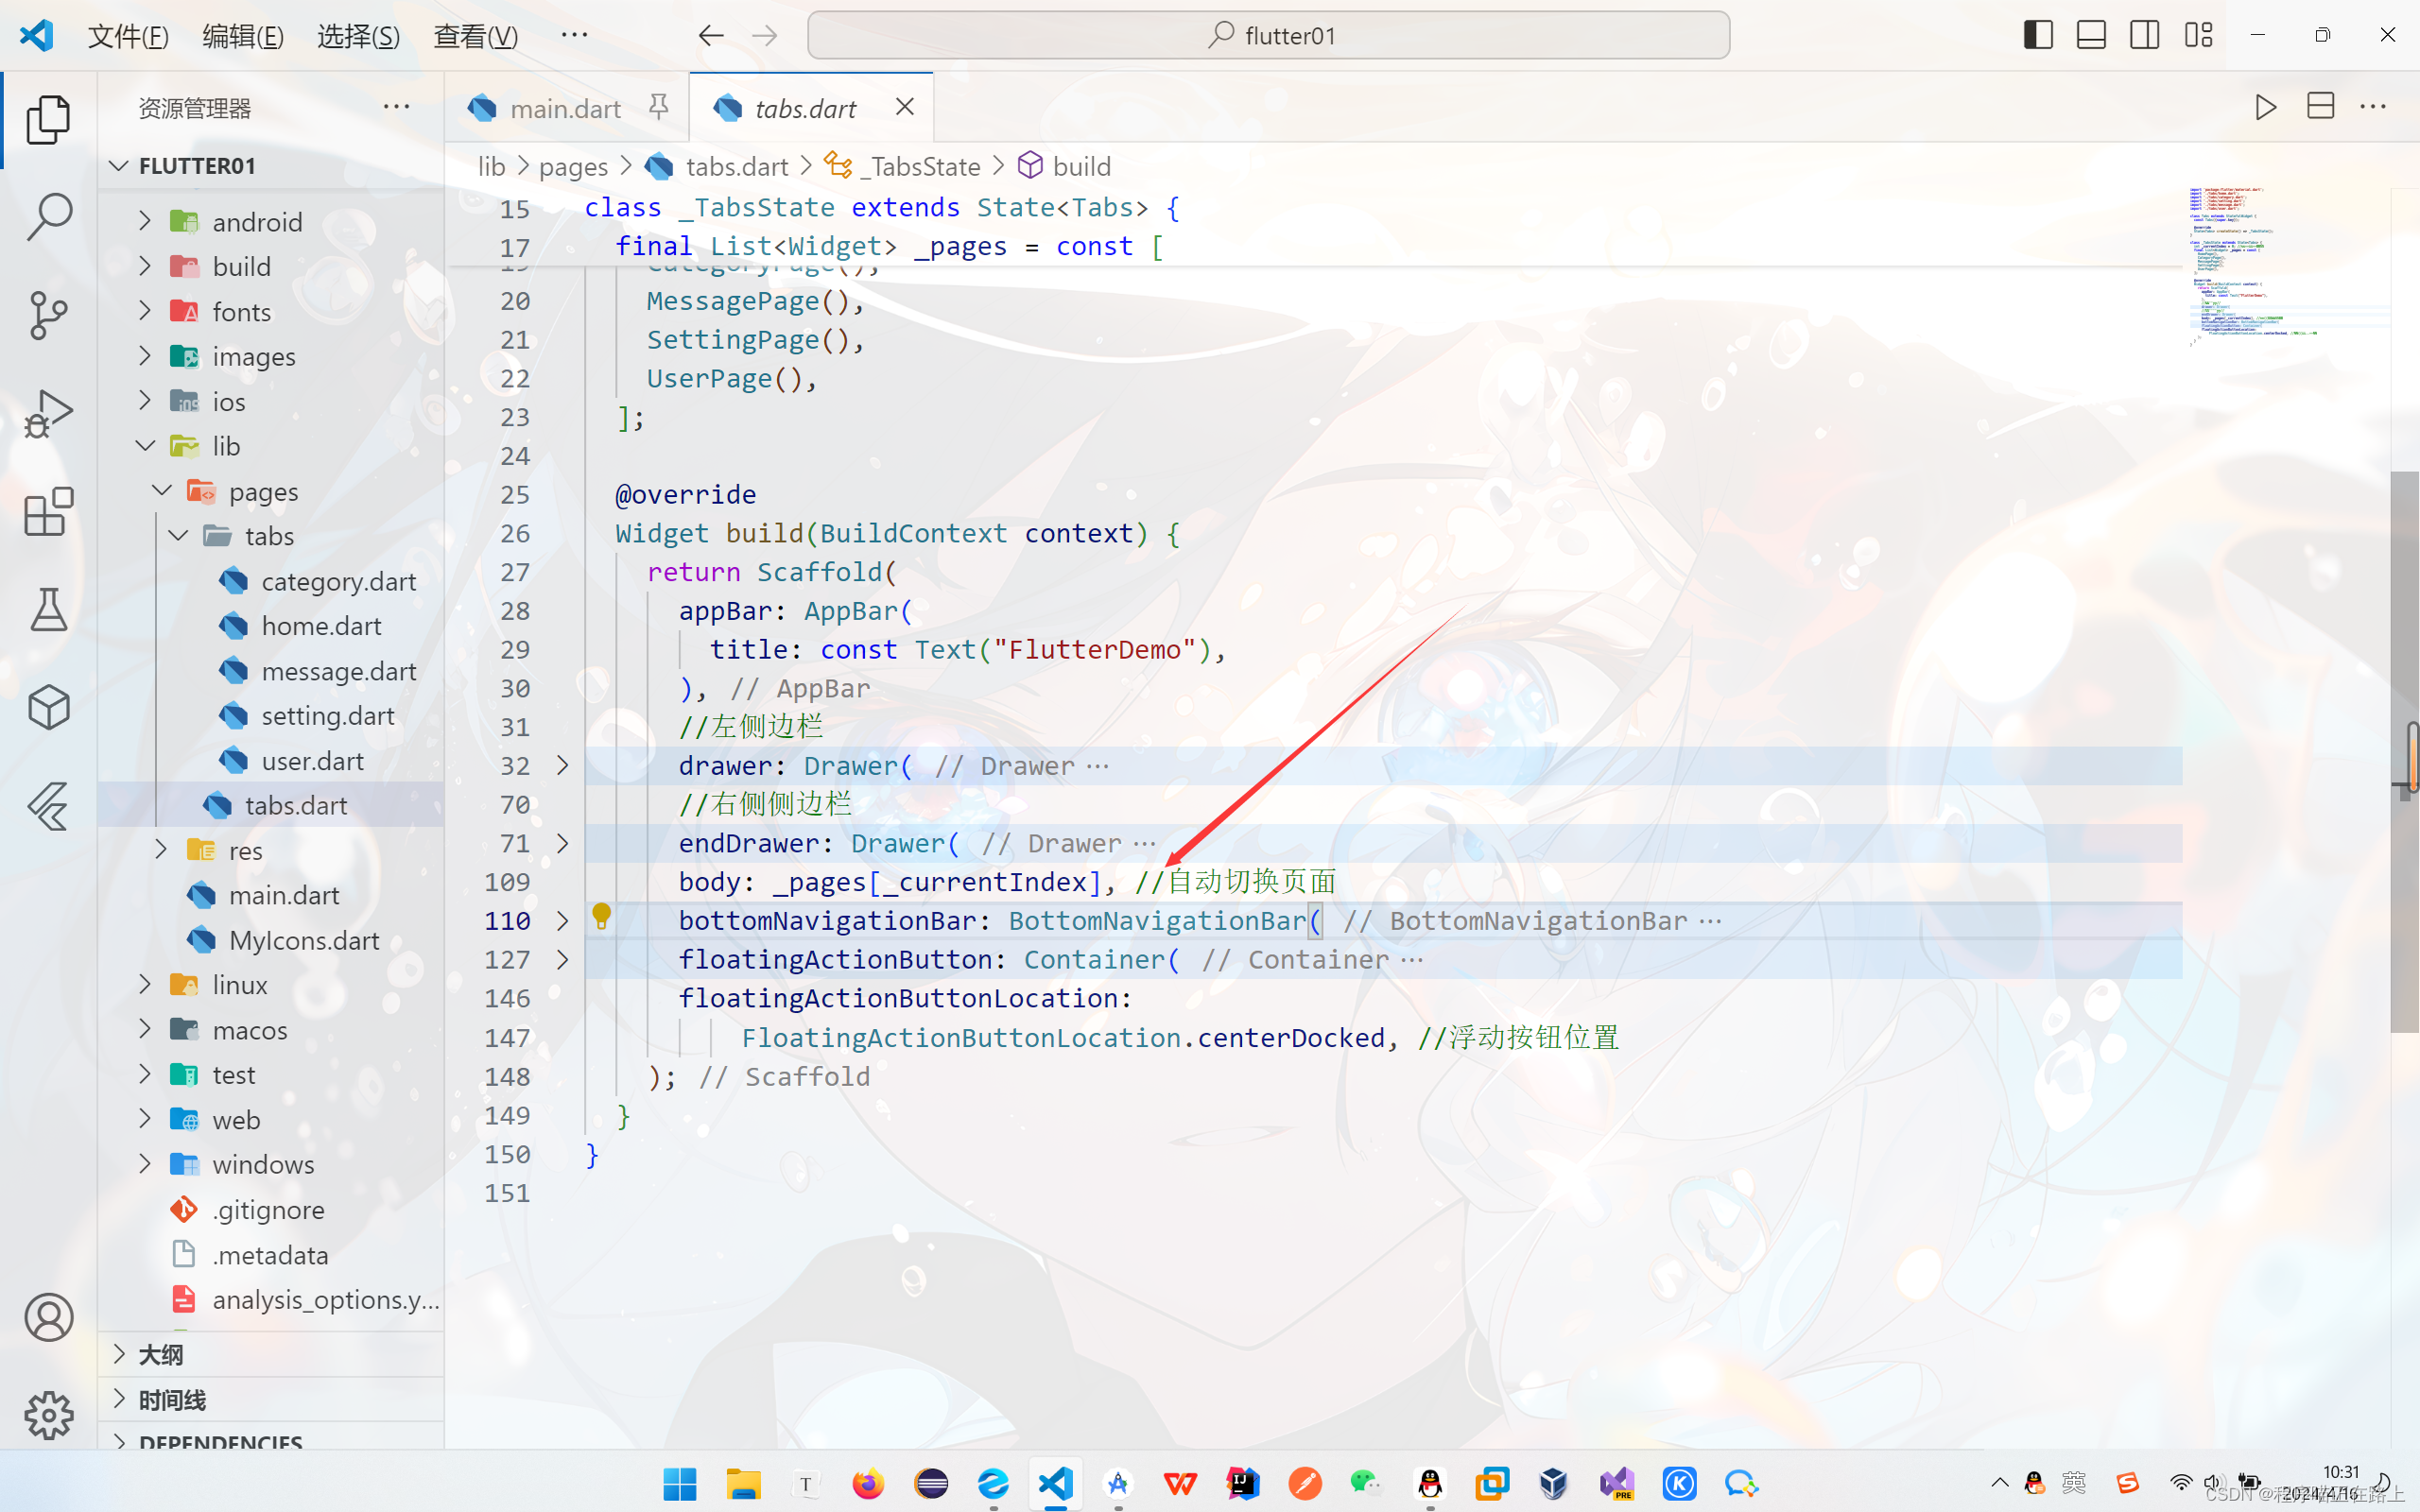Open home.dart in the explorer
Viewport: 2420px width, 1512px height.
coord(320,626)
